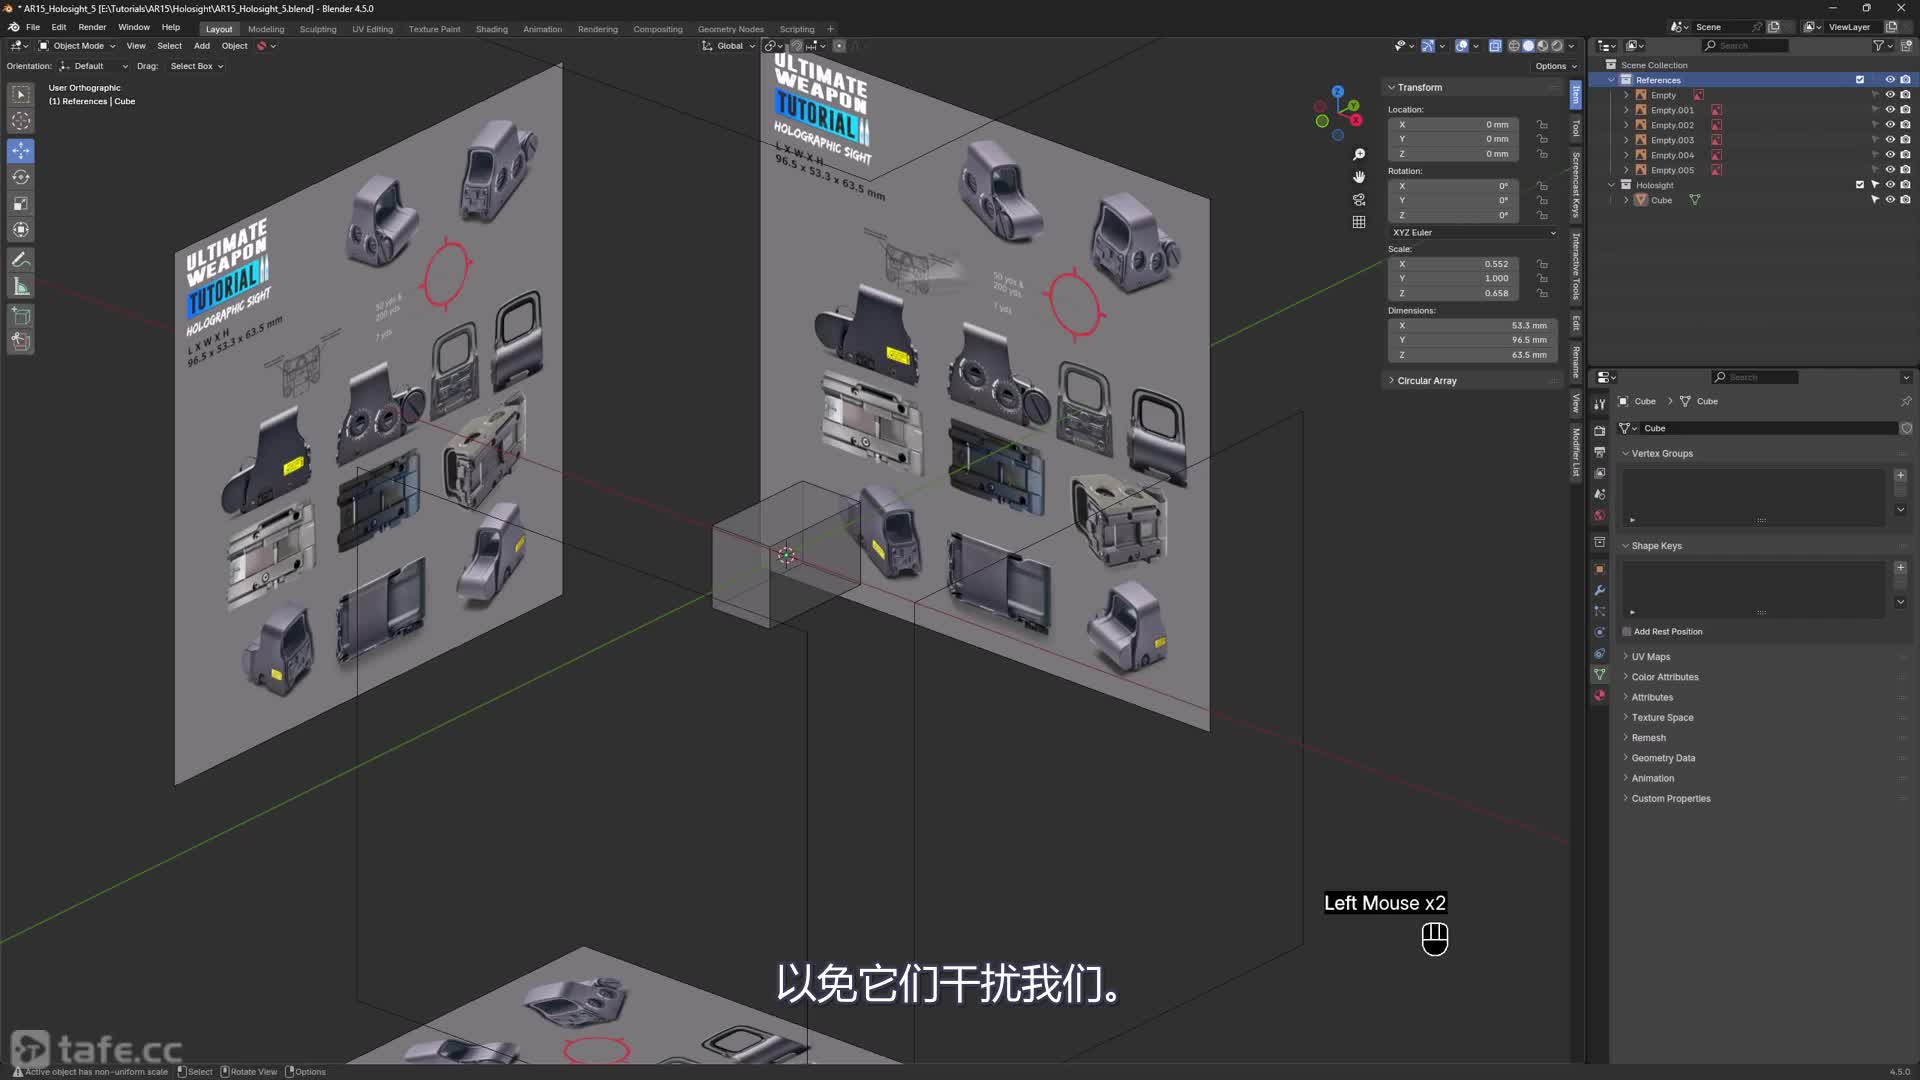Select the Add Cube tool
Image resolution: width=1920 pixels, height=1080 pixels.
(x=21, y=316)
